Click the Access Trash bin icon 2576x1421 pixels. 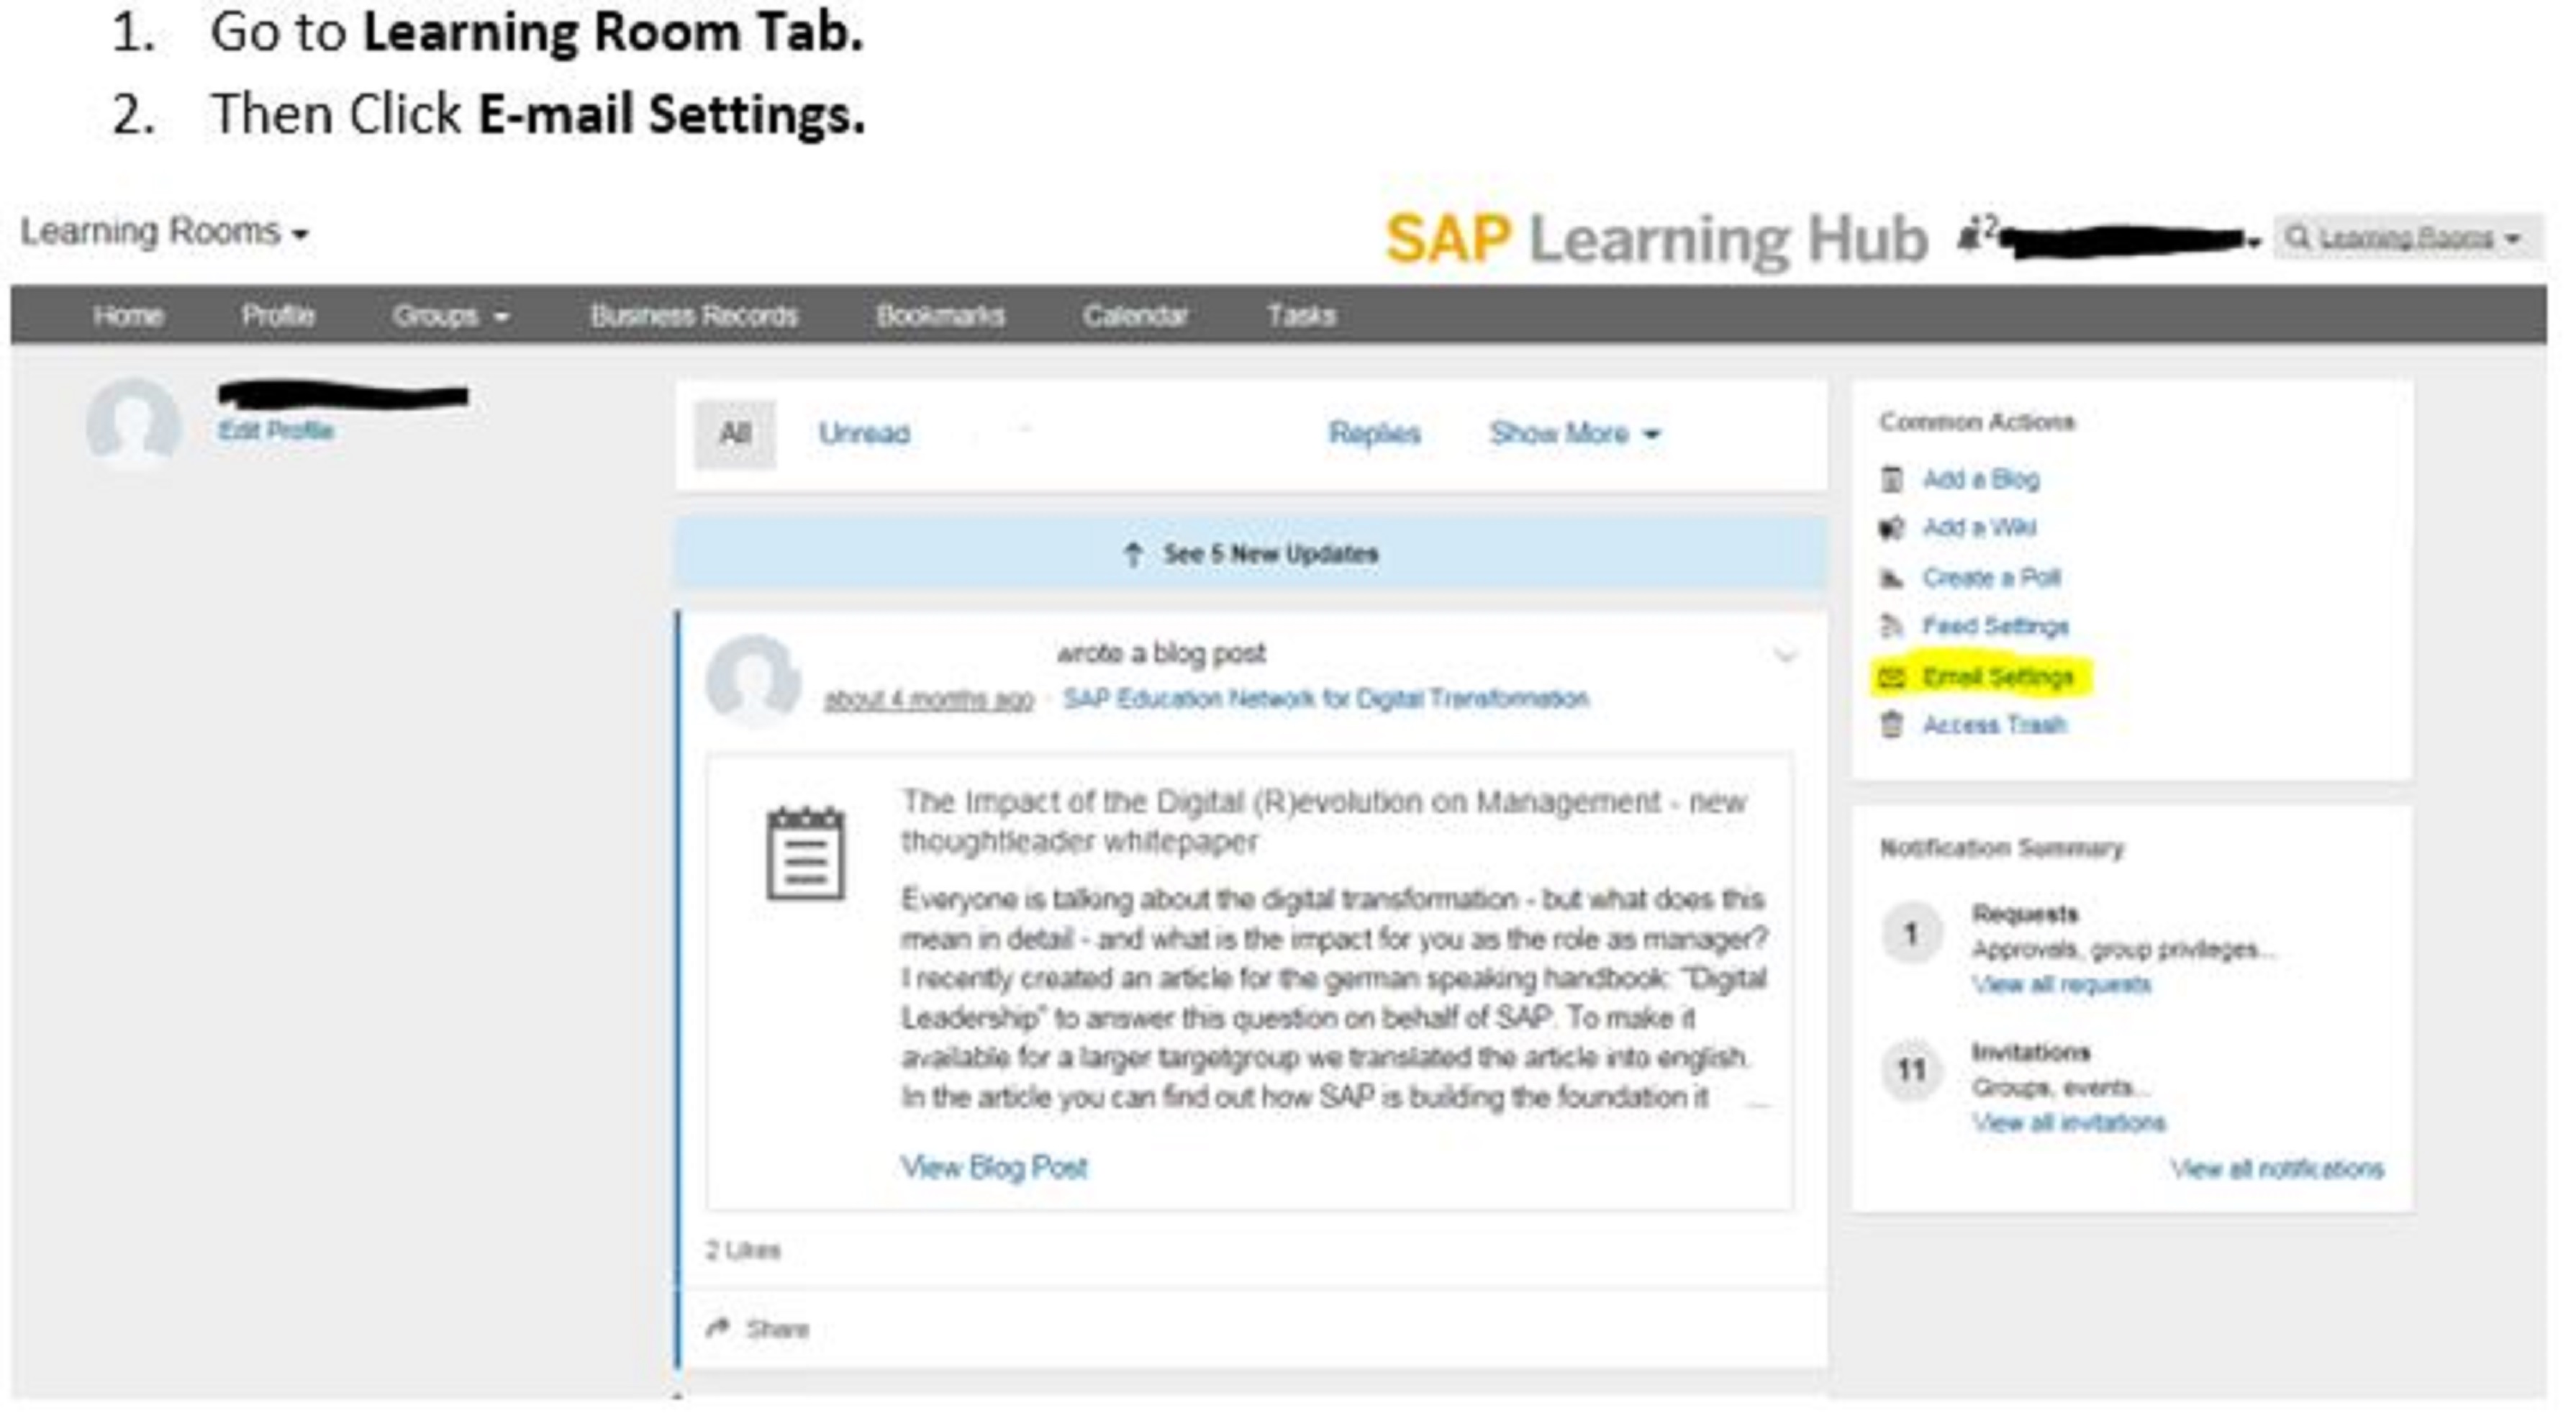[x=1891, y=725]
